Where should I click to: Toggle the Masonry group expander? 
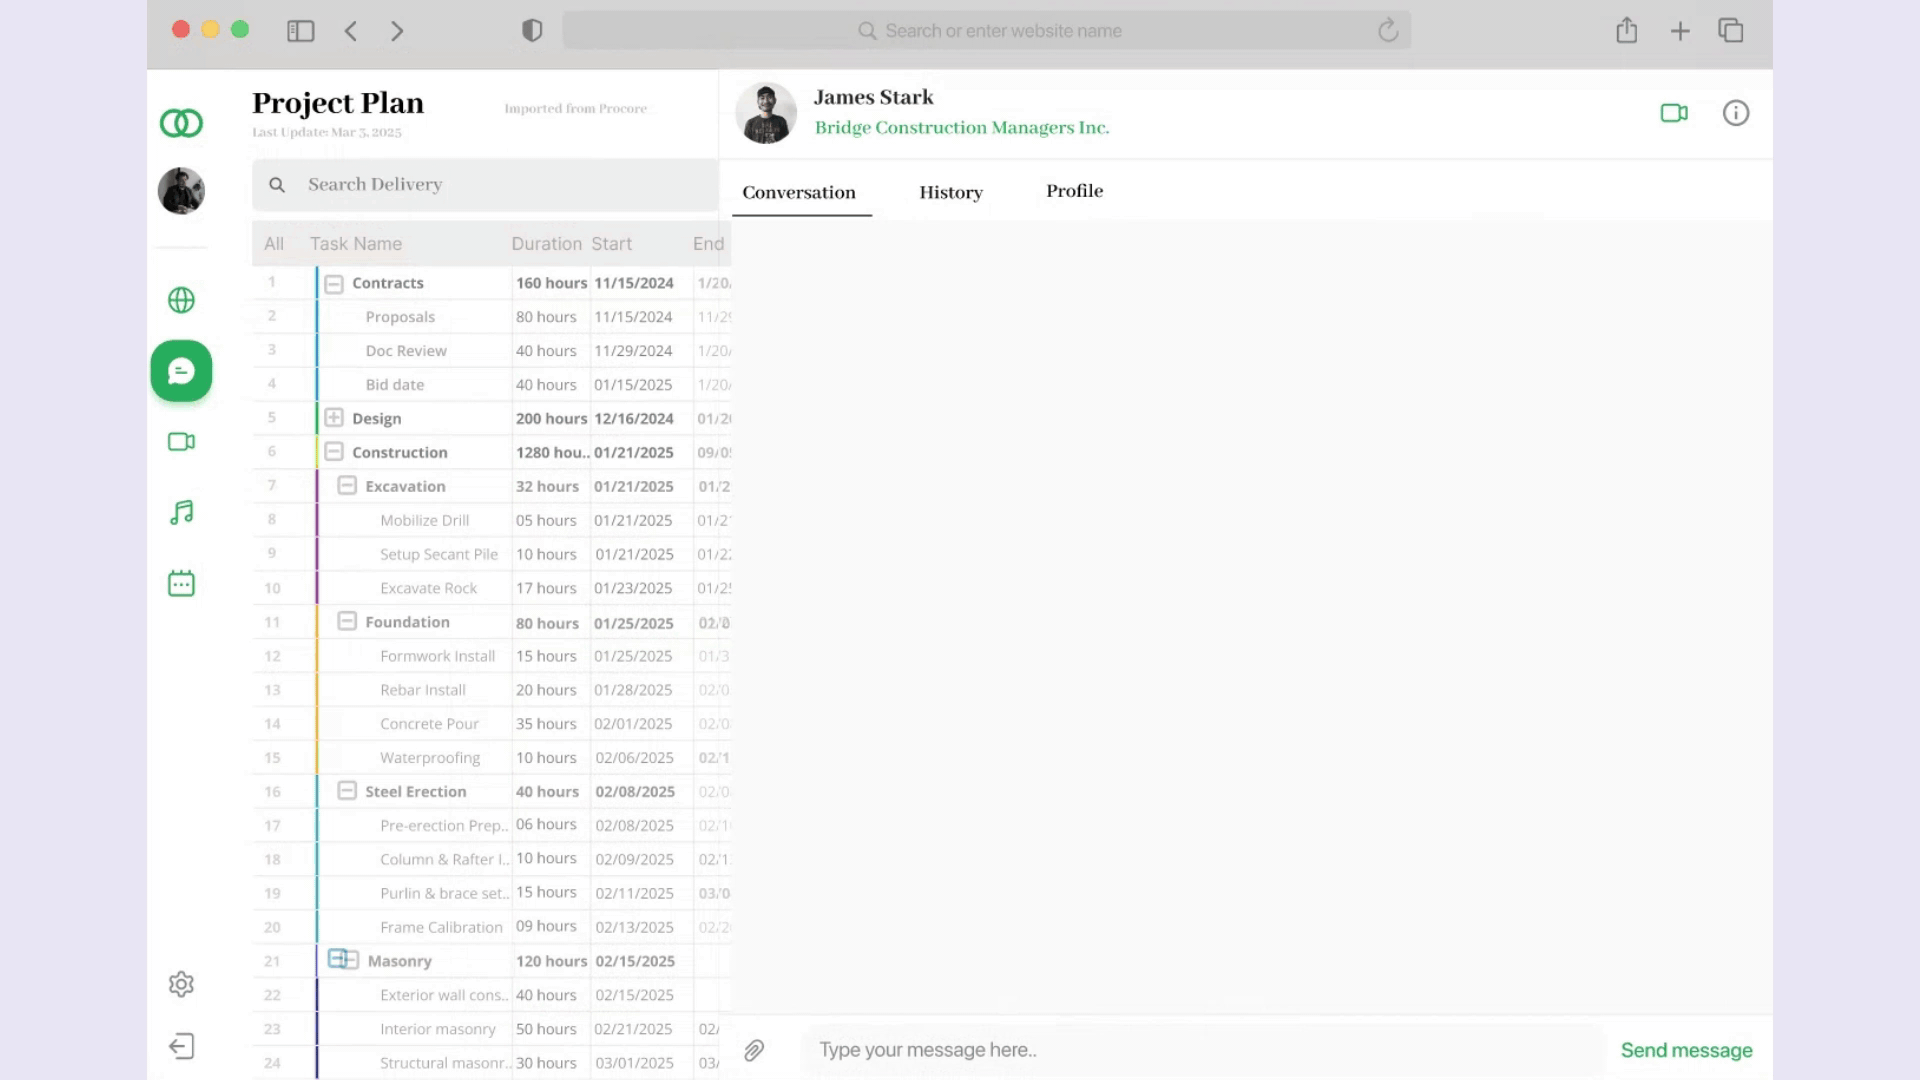[343, 959]
